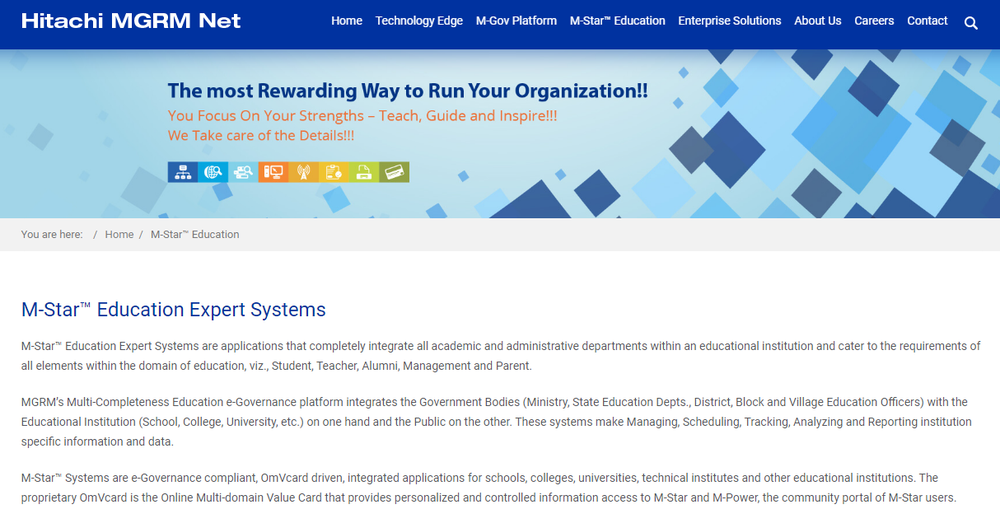Click the network hierarchy icon in banner
Image resolution: width=1000 pixels, height=523 pixels.
tap(182, 172)
